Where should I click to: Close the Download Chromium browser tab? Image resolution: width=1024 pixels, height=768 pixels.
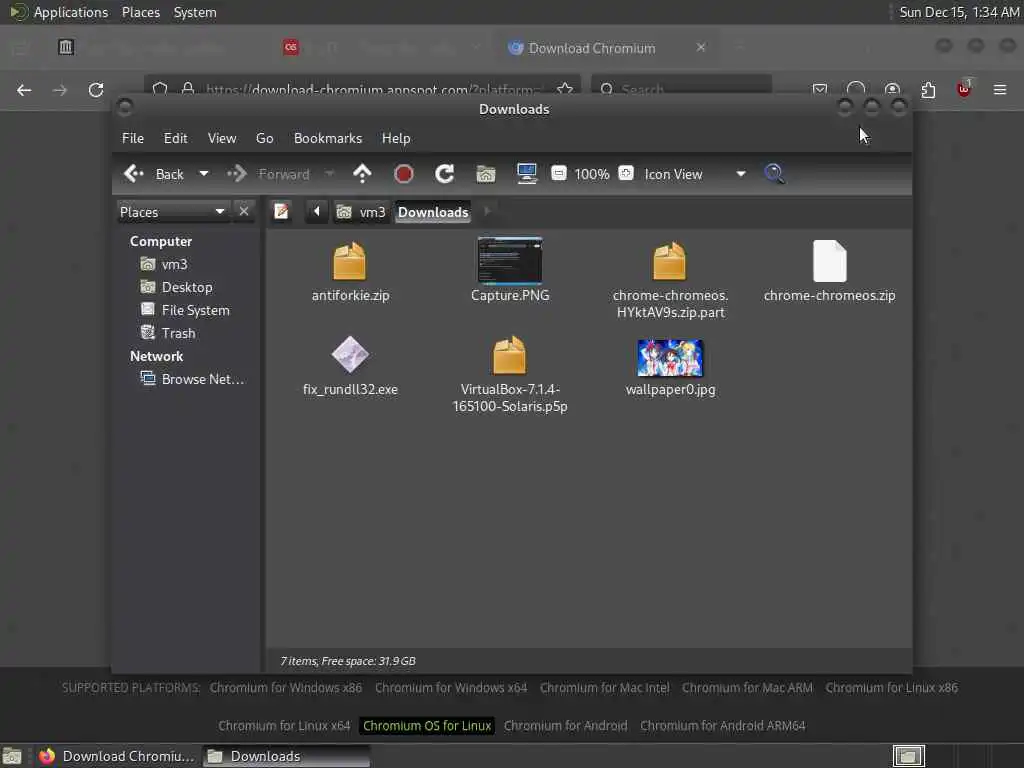click(x=701, y=48)
